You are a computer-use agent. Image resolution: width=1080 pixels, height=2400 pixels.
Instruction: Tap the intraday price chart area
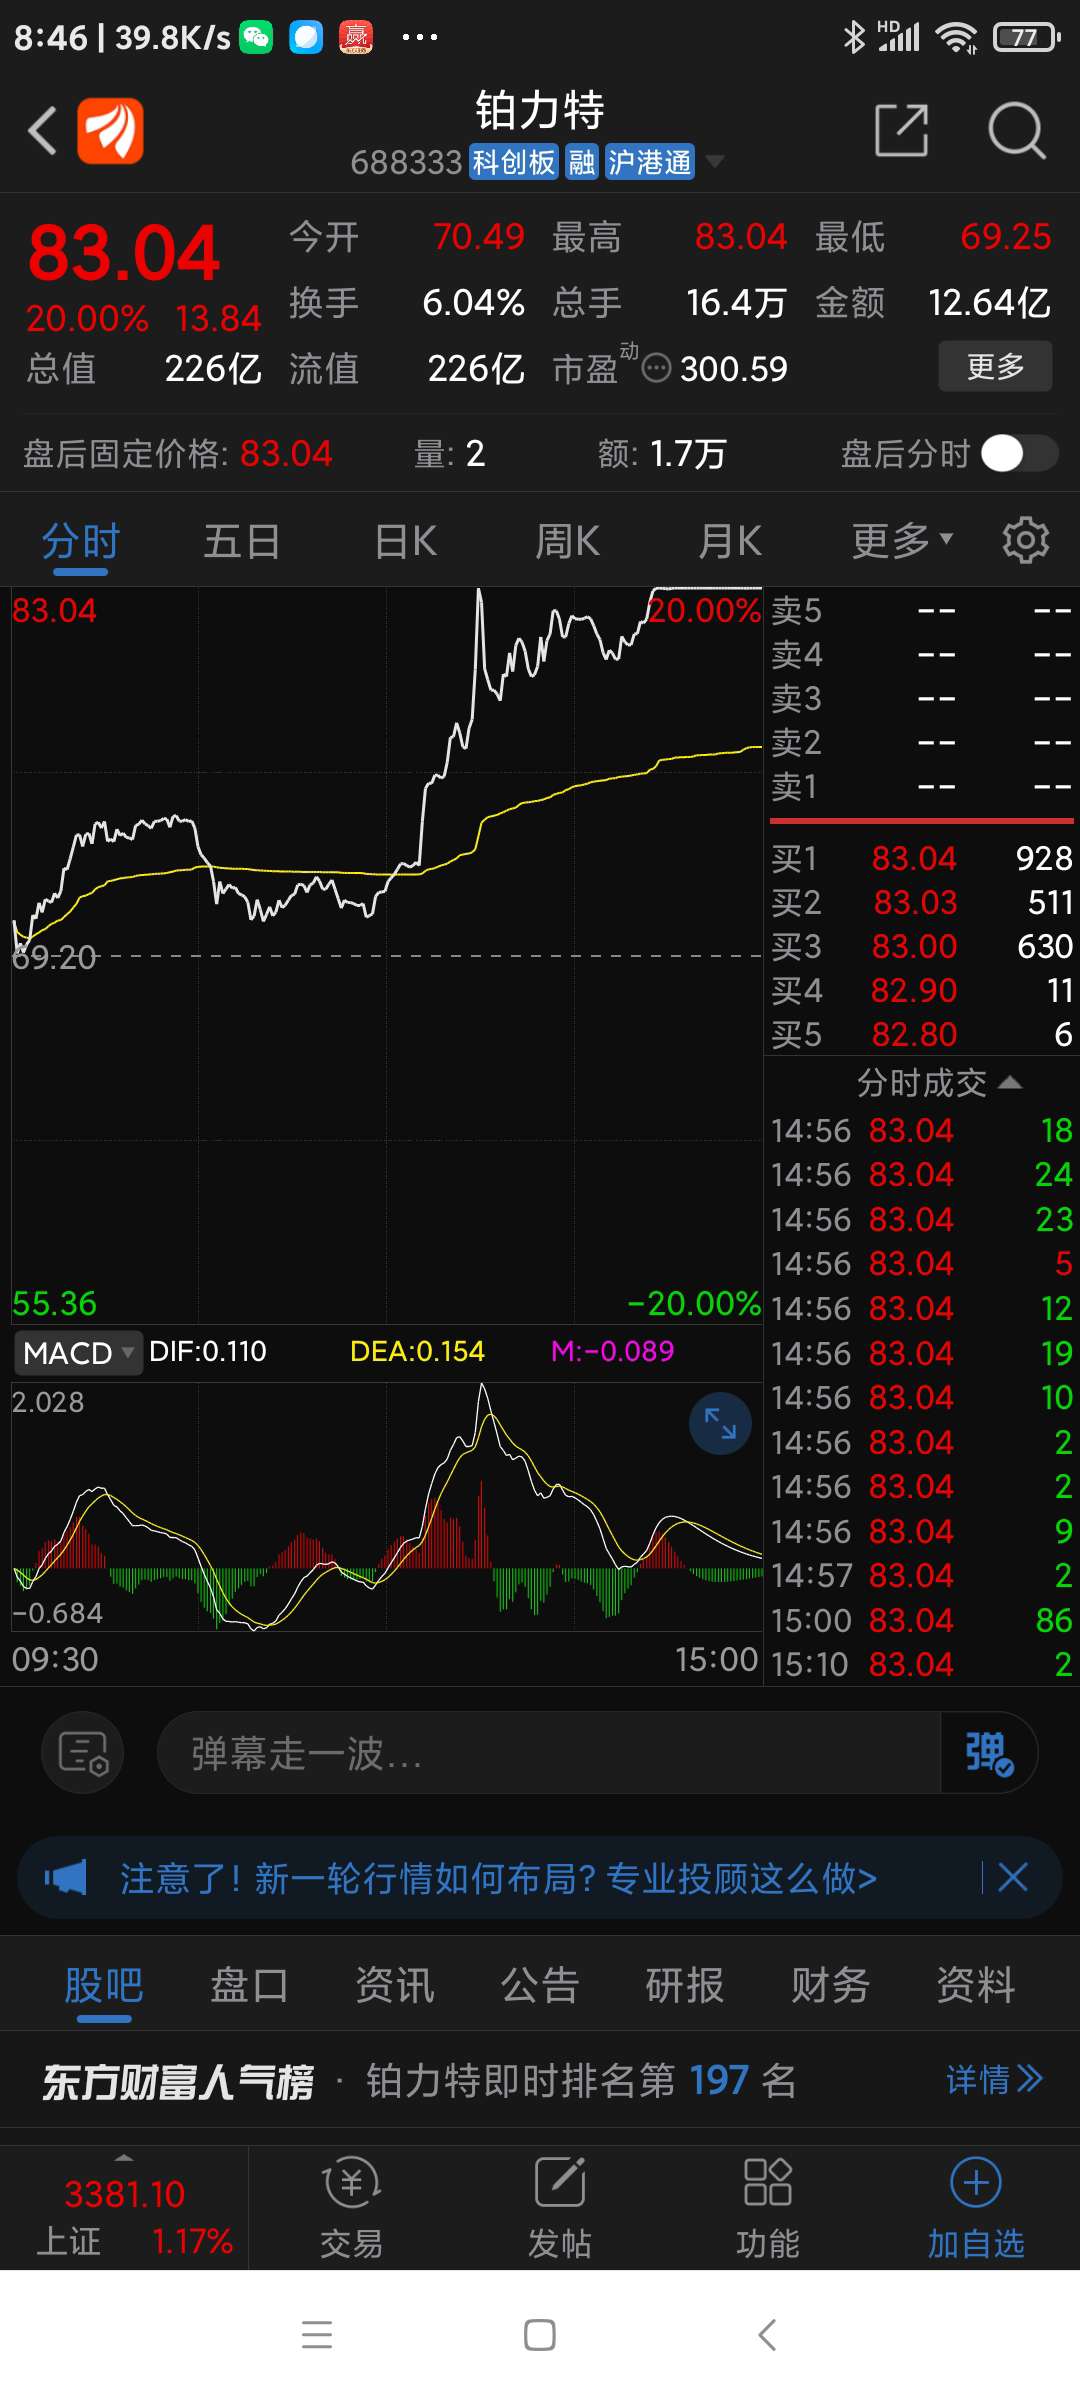click(387, 955)
